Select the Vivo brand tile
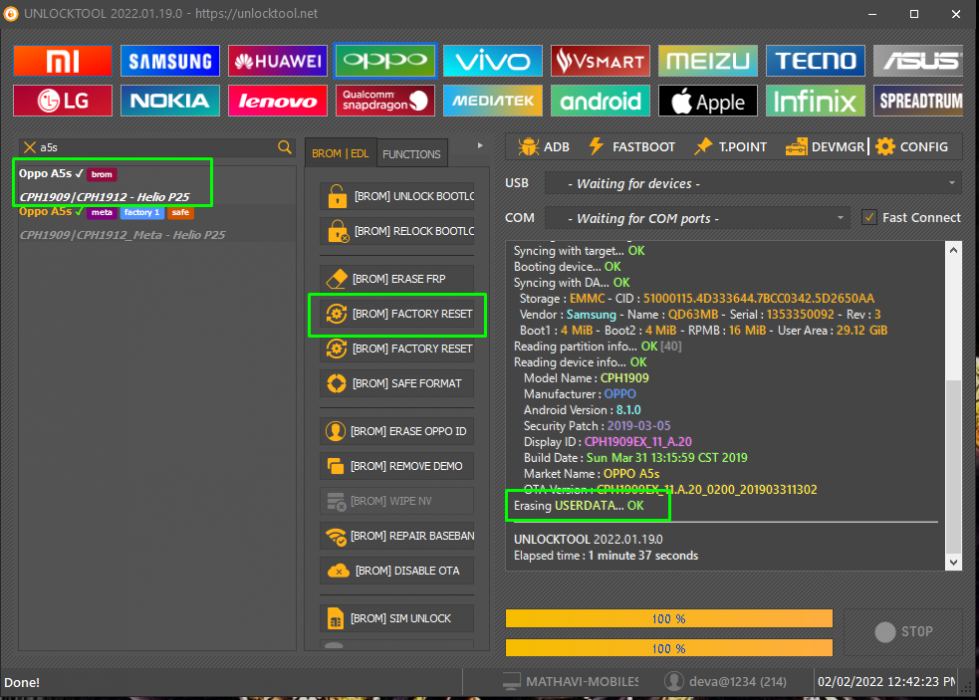The width and height of the screenshot is (979, 700). coord(493,61)
